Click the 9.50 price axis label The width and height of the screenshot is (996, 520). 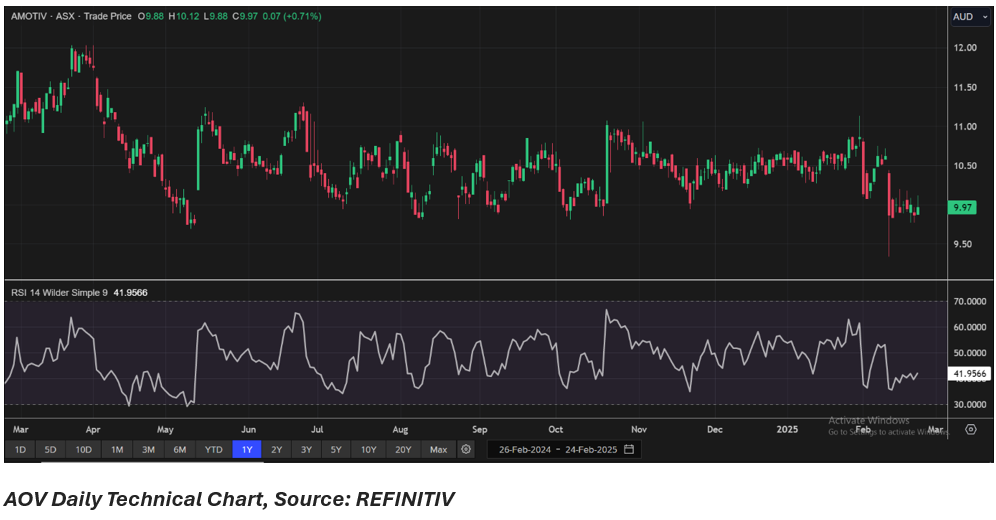coord(962,244)
